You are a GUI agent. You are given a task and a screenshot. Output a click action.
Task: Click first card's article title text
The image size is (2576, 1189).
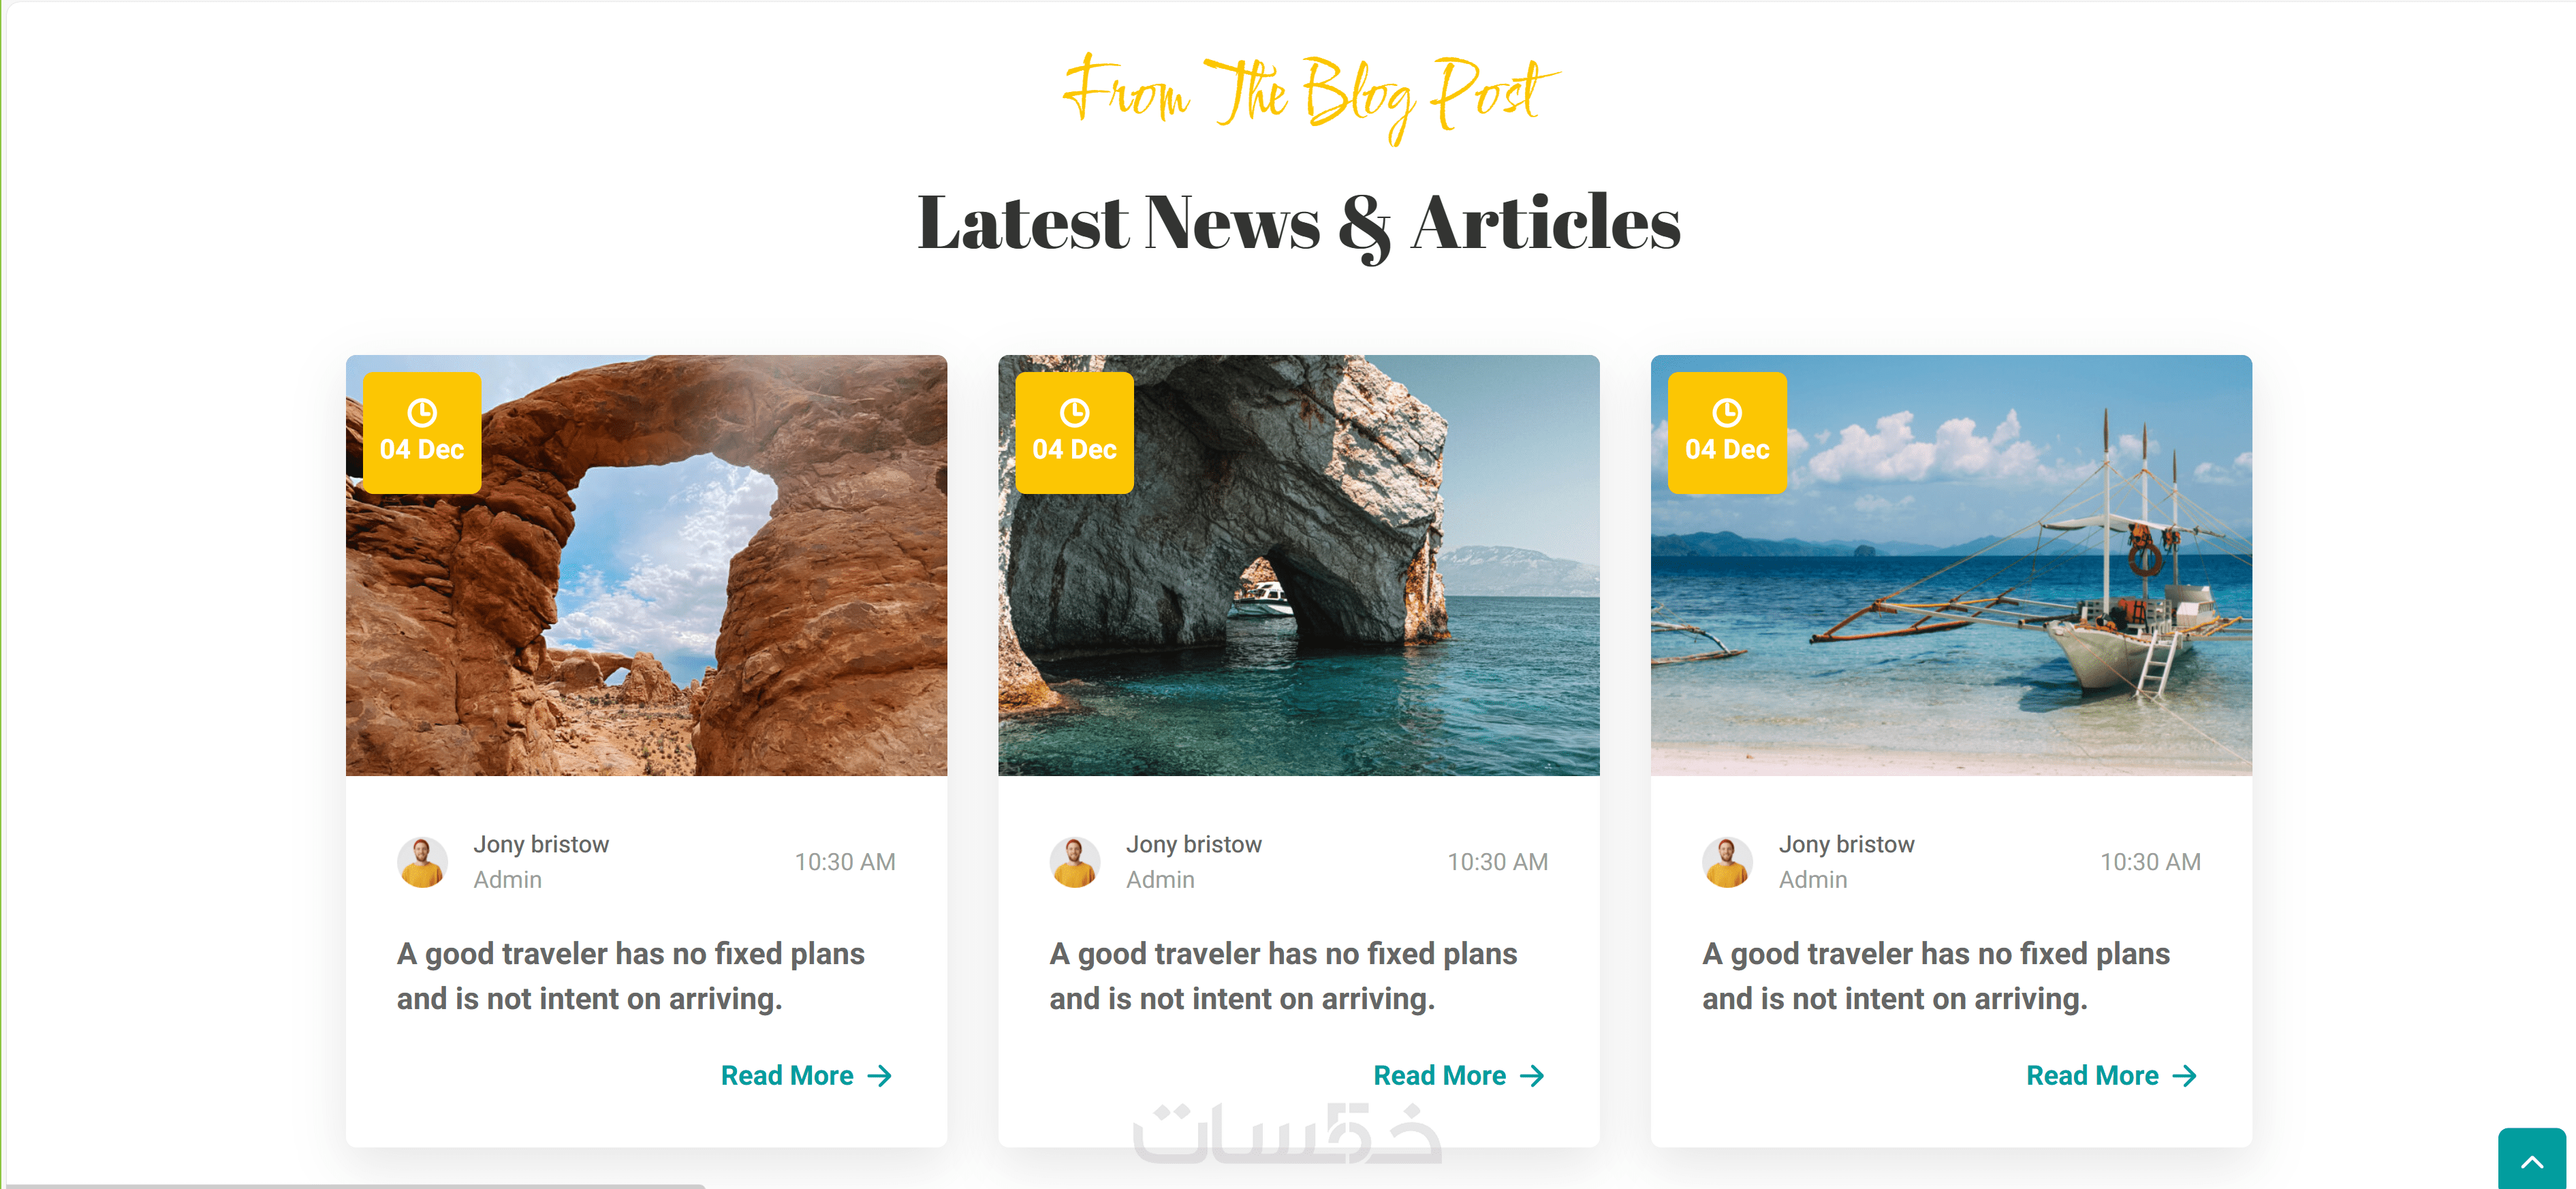631,976
